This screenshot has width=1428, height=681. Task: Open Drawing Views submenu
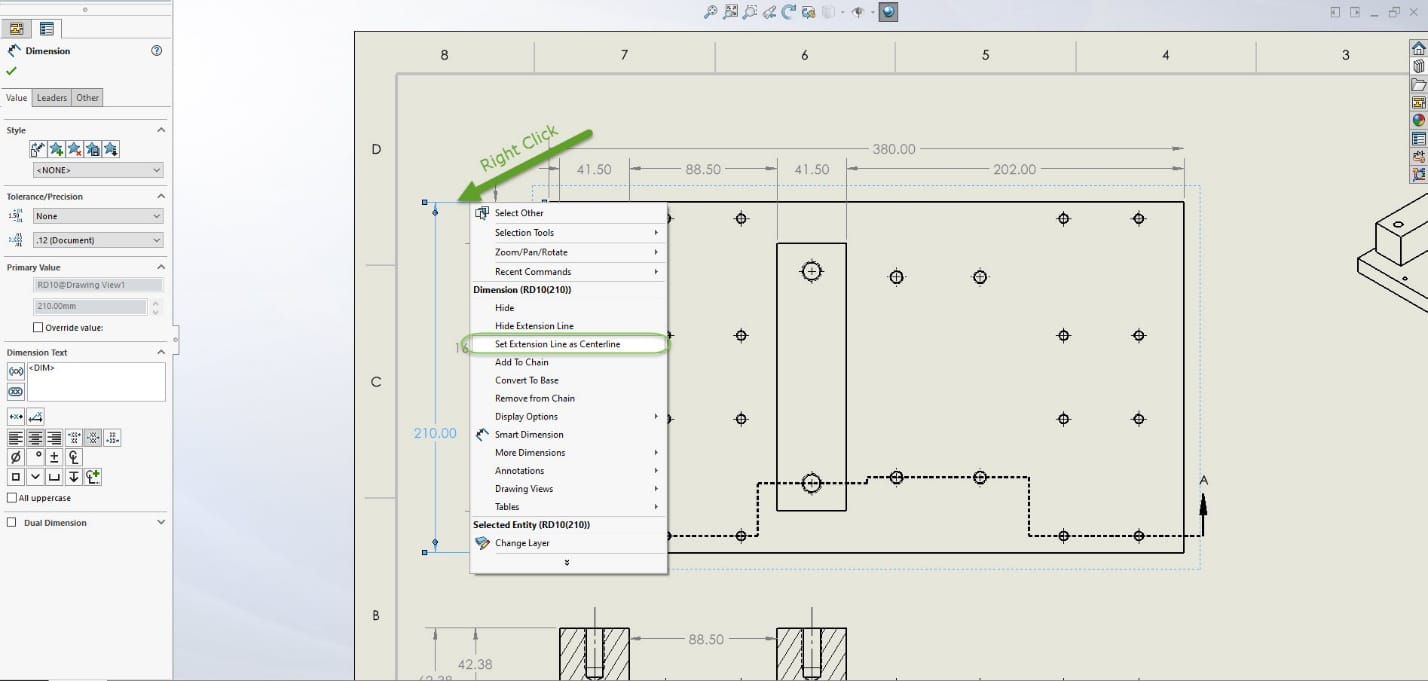point(568,489)
